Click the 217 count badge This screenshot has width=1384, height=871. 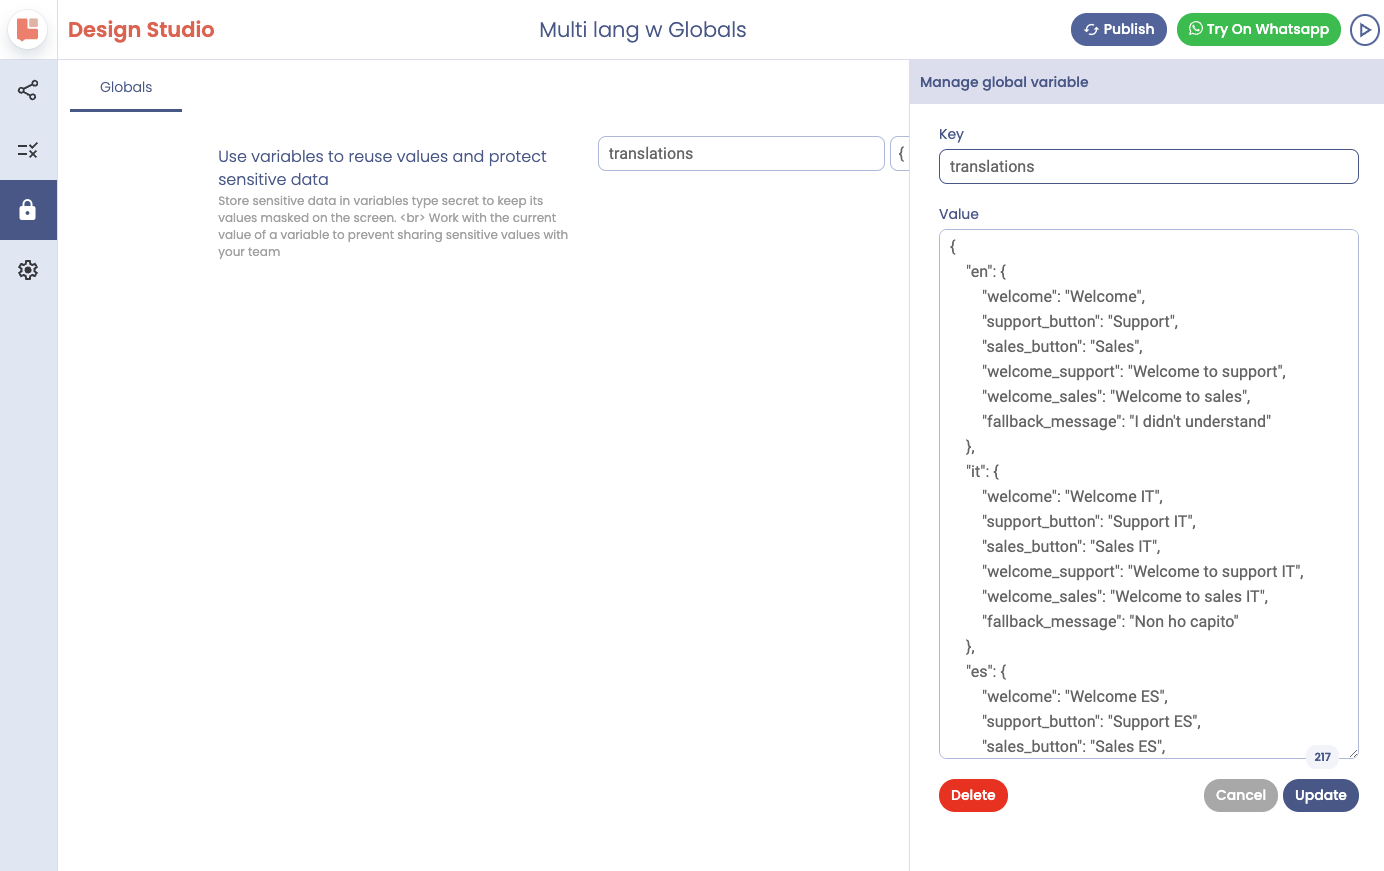(x=1322, y=757)
